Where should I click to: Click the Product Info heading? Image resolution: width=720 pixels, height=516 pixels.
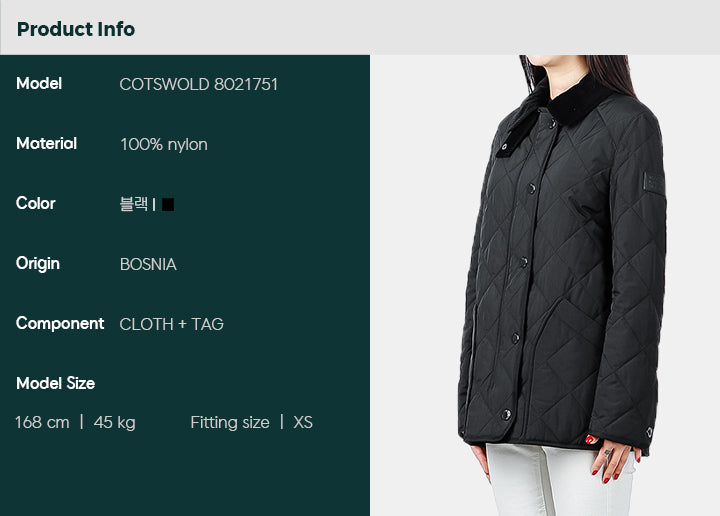tap(76, 29)
